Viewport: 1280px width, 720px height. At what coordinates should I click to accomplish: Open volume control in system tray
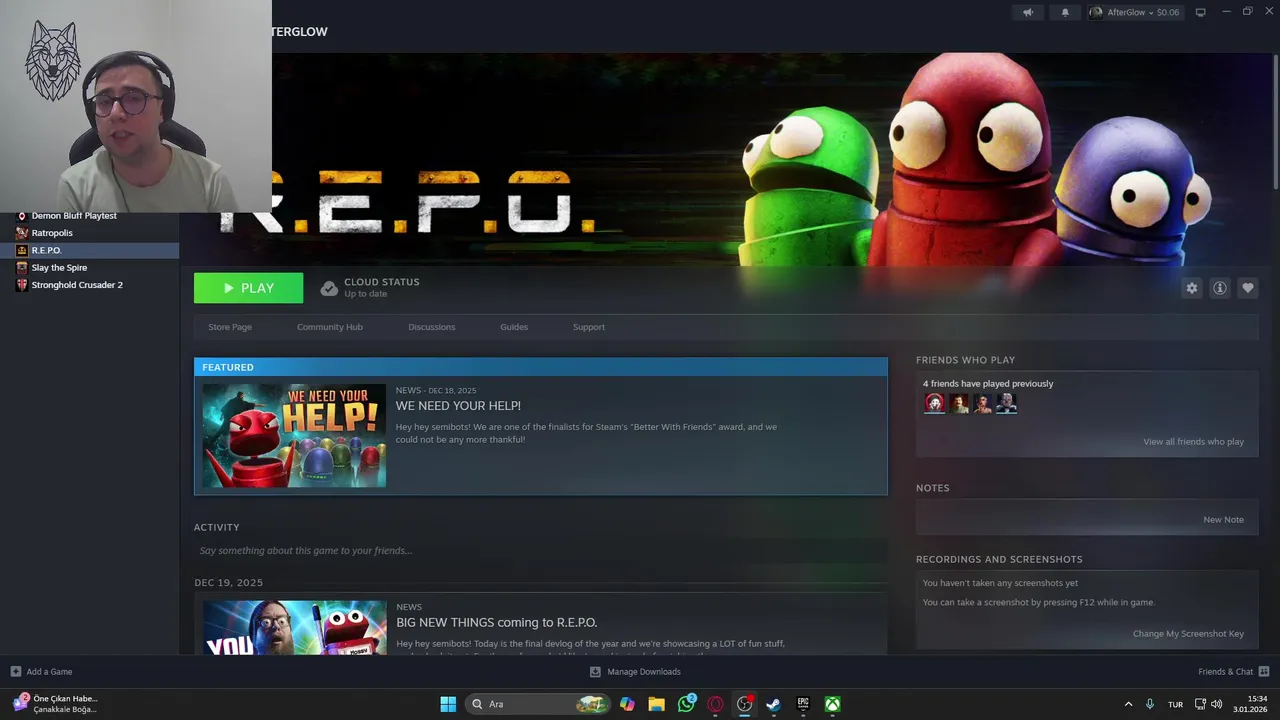1216,704
